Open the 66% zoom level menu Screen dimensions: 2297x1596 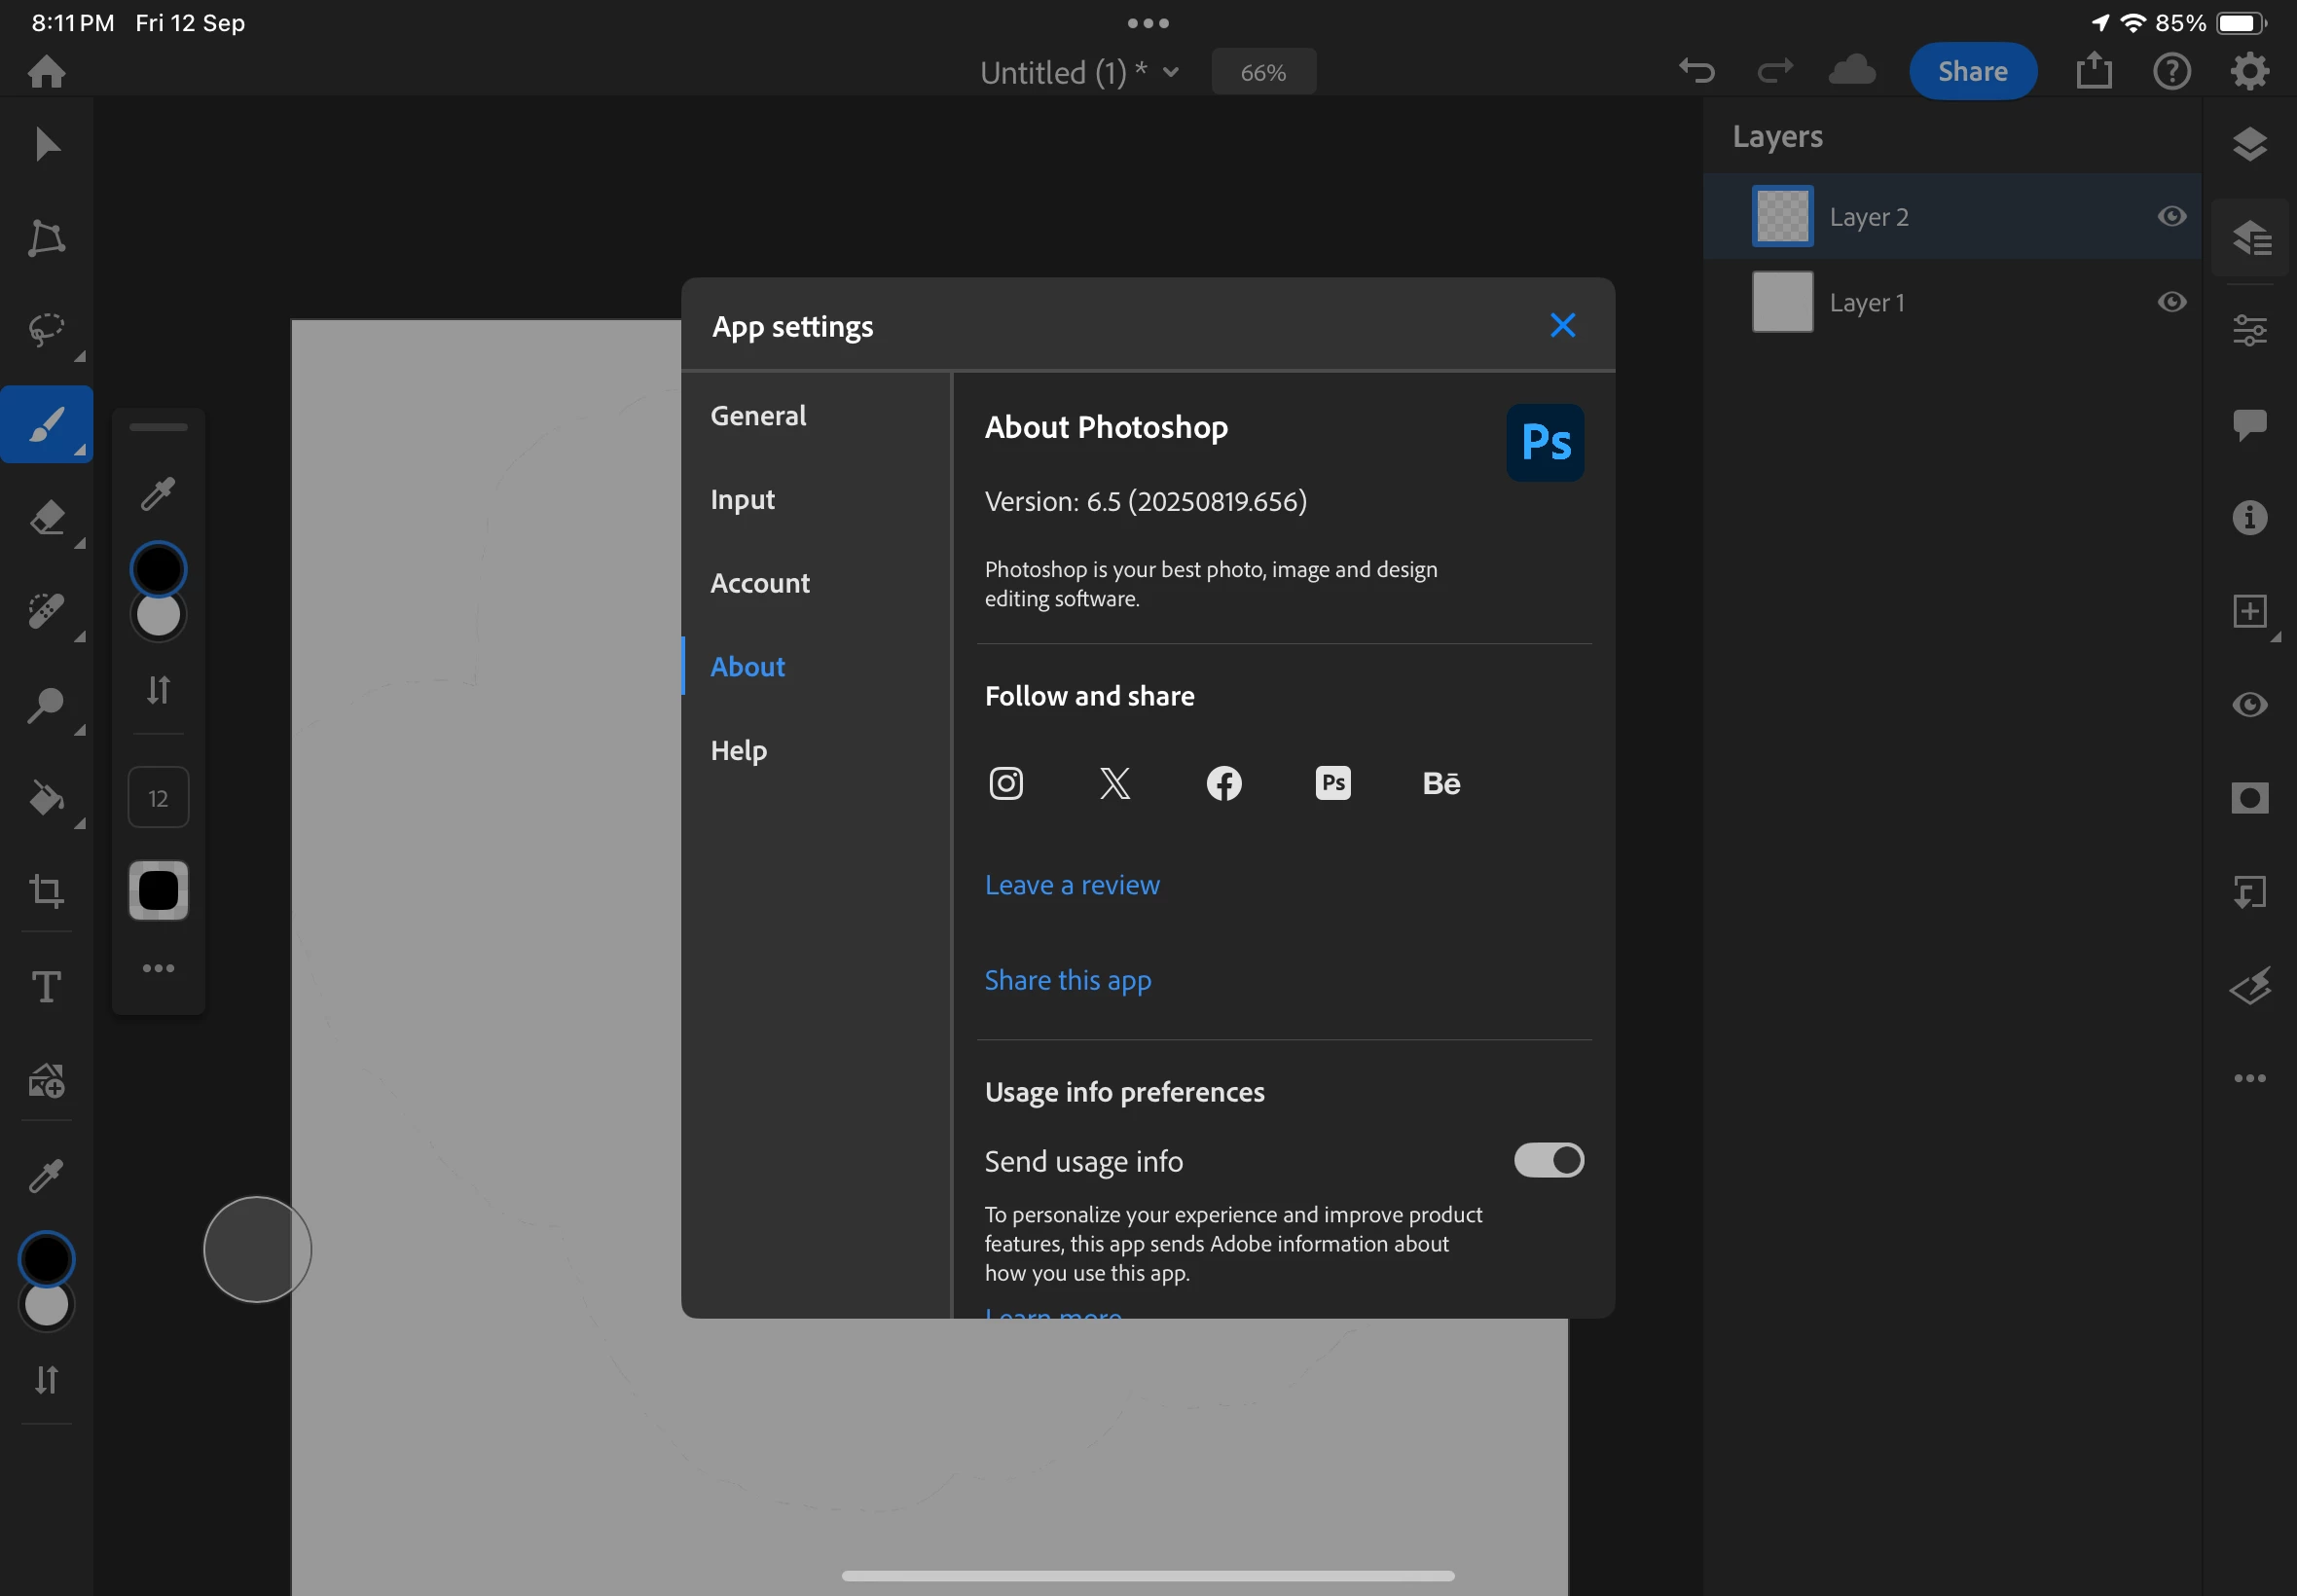tap(1263, 72)
